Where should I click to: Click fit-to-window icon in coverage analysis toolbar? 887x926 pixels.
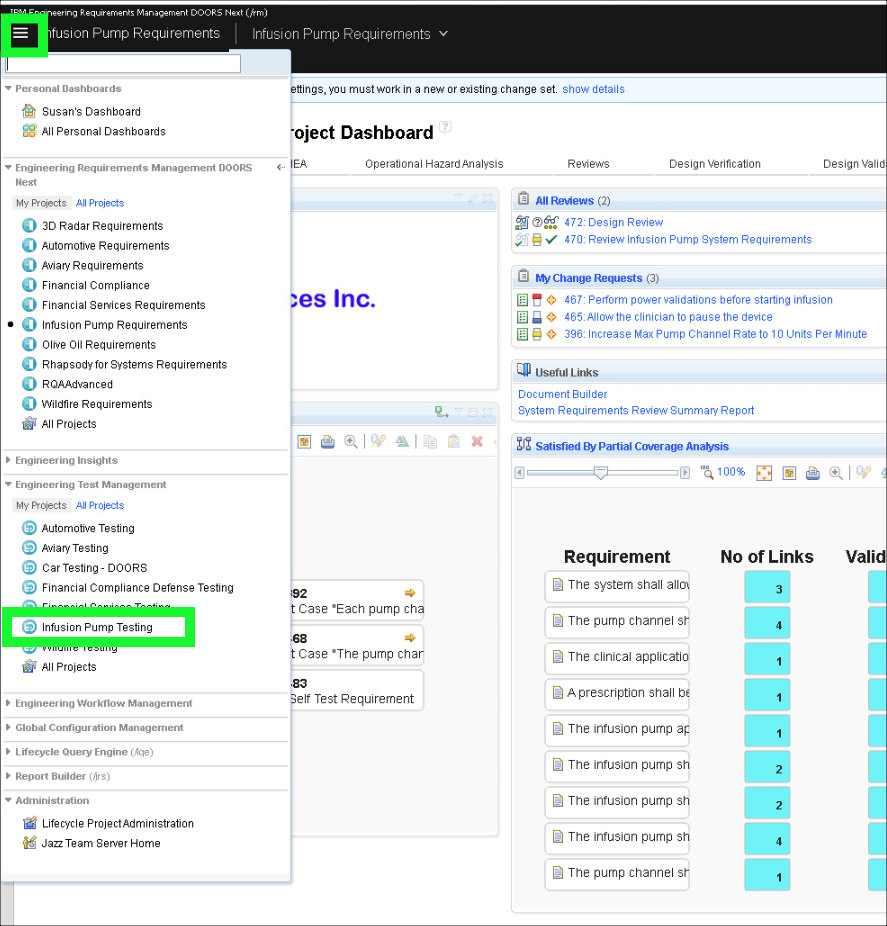click(x=764, y=472)
